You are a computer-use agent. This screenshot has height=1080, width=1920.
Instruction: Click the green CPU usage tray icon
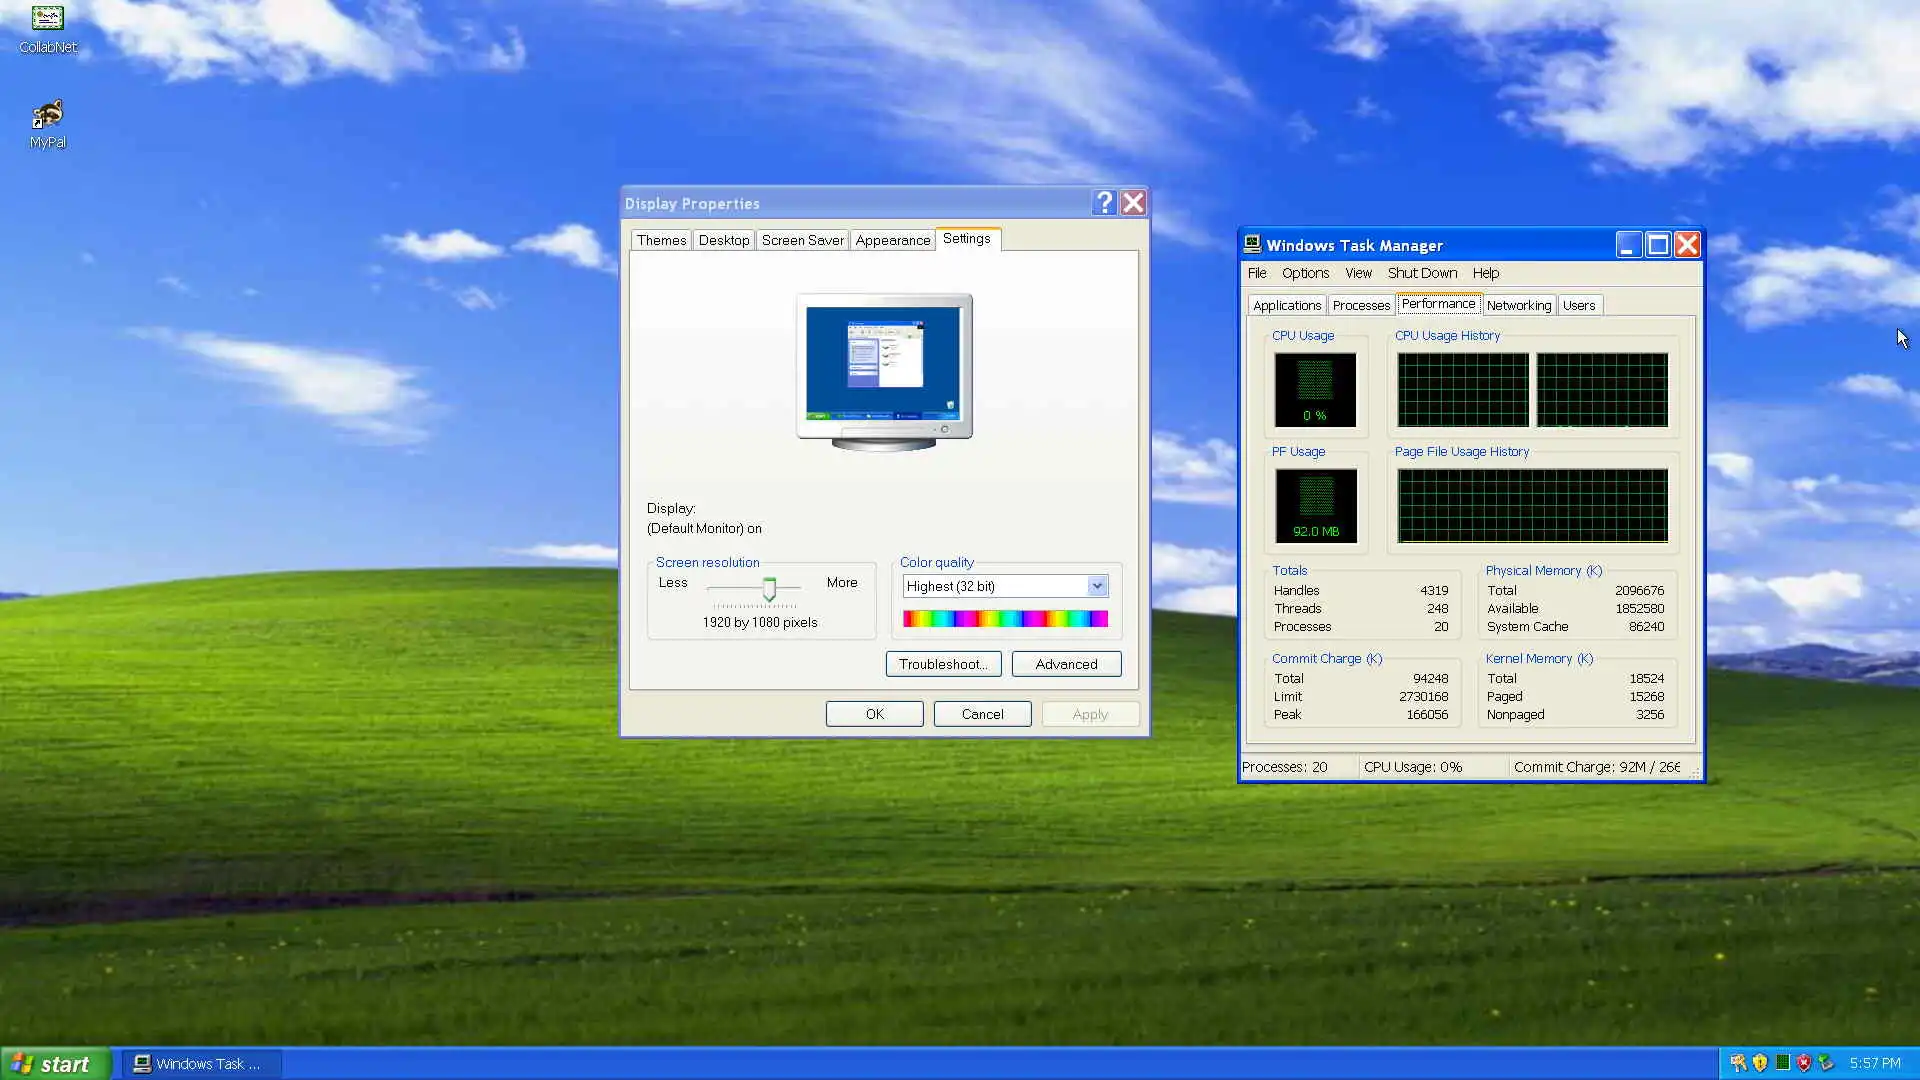click(x=1782, y=1063)
